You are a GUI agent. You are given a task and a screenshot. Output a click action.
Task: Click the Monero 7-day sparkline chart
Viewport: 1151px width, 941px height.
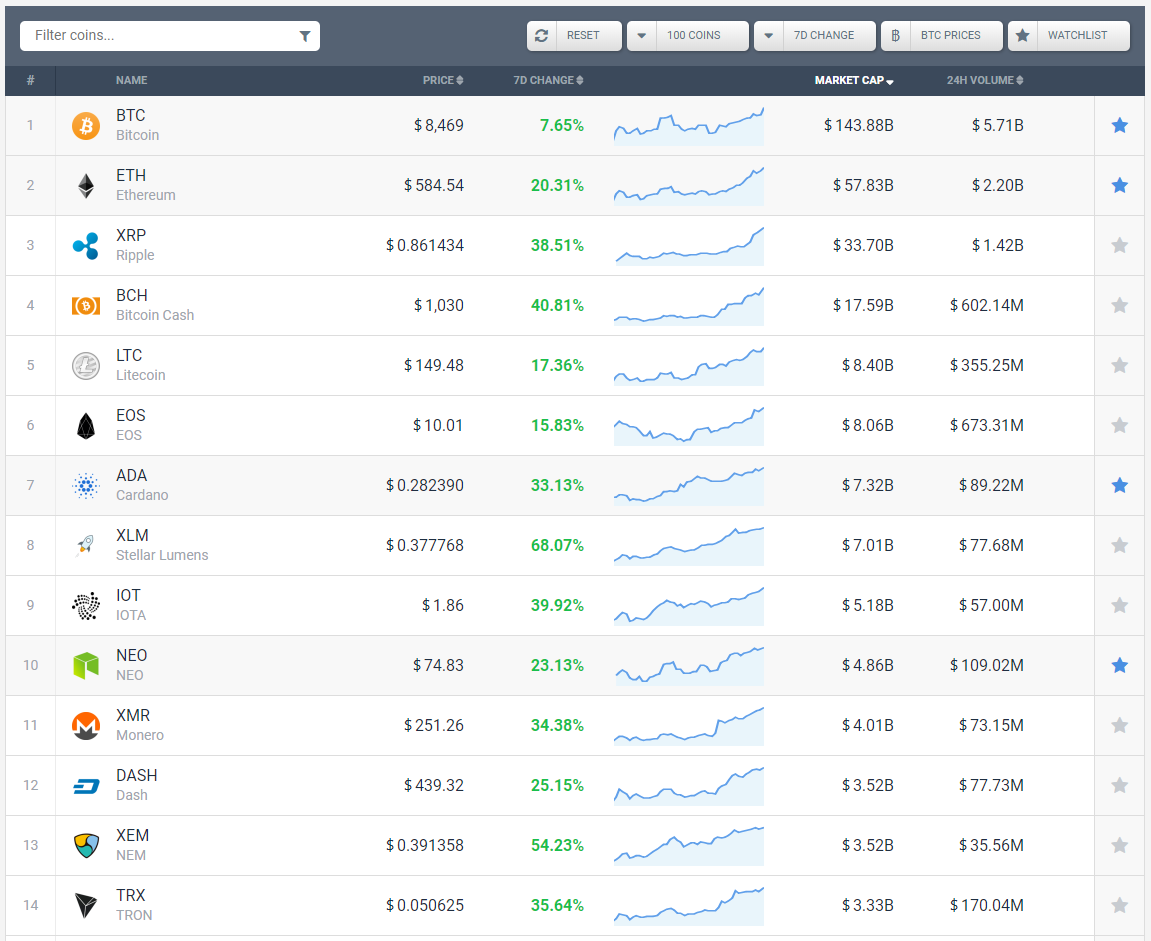tap(689, 727)
